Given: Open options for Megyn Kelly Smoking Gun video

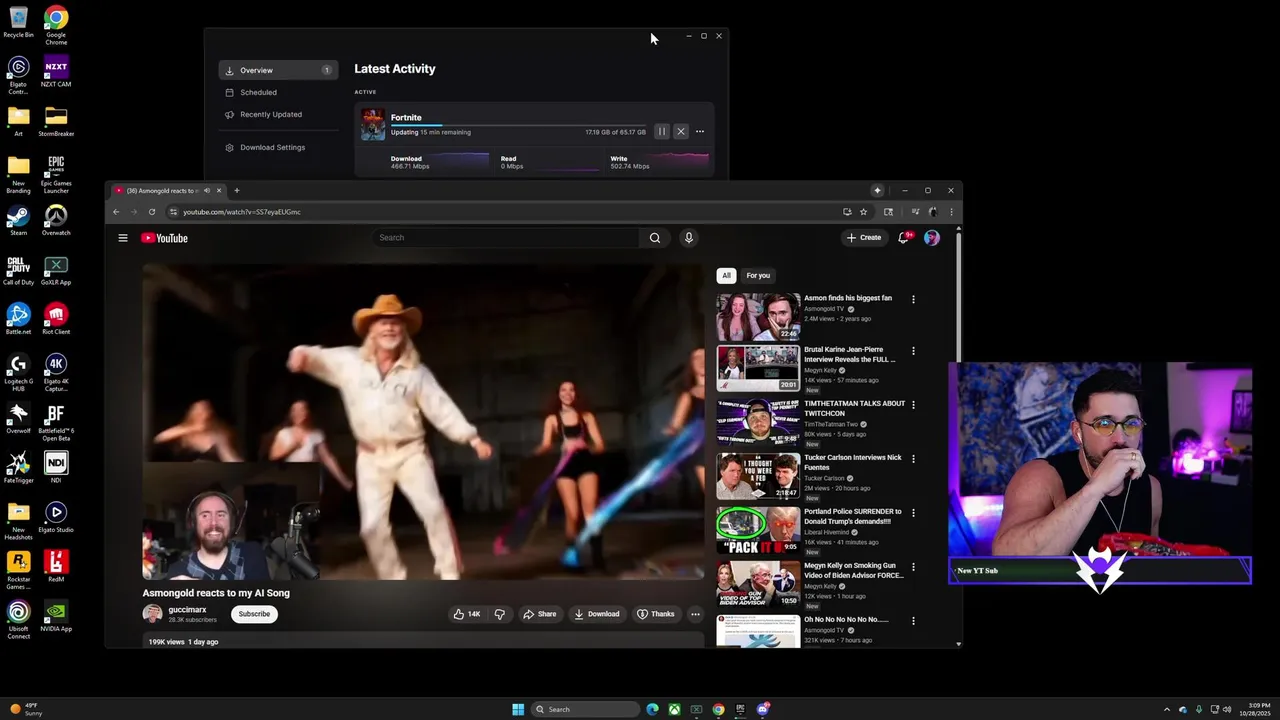Looking at the screenshot, I should (x=913, y=567).
